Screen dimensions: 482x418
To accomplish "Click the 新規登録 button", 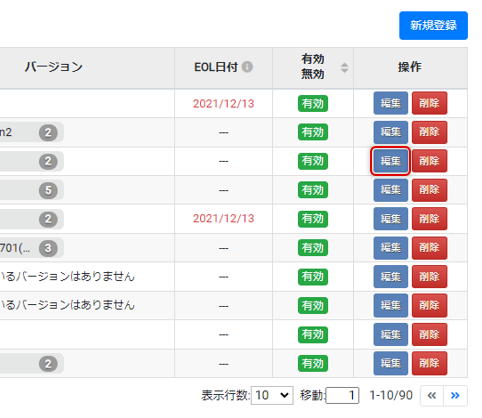I will [x=433, y=25].
